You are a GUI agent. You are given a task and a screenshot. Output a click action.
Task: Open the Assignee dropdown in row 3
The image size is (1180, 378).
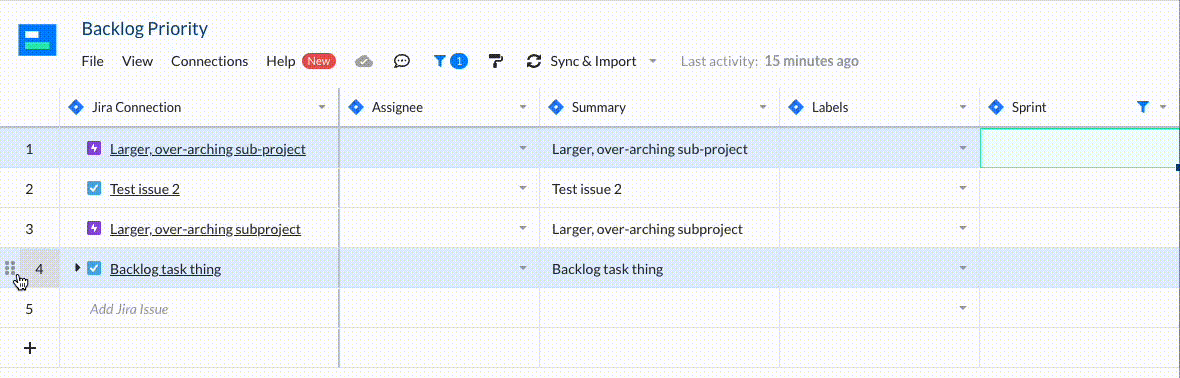523,227
